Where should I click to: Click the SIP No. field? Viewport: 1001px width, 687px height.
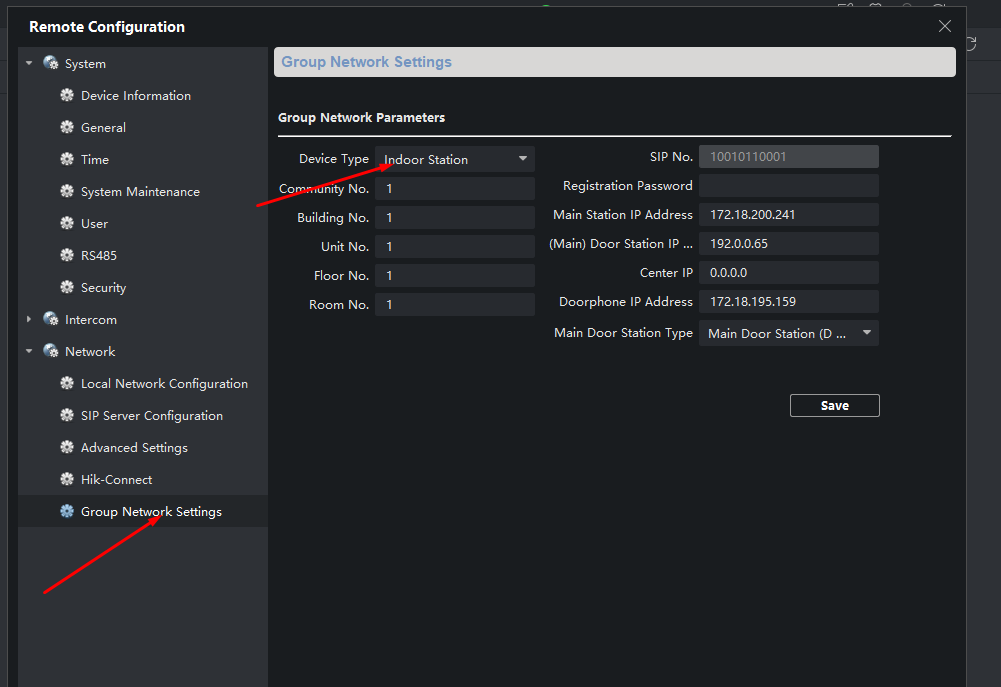click(788, 156)
